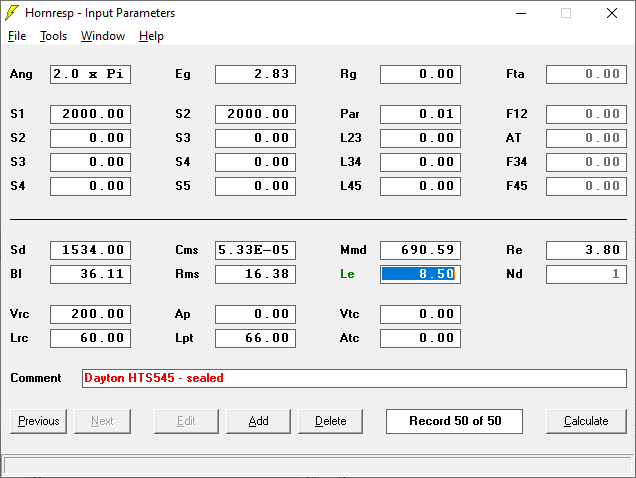Click the Comment label

36,378
